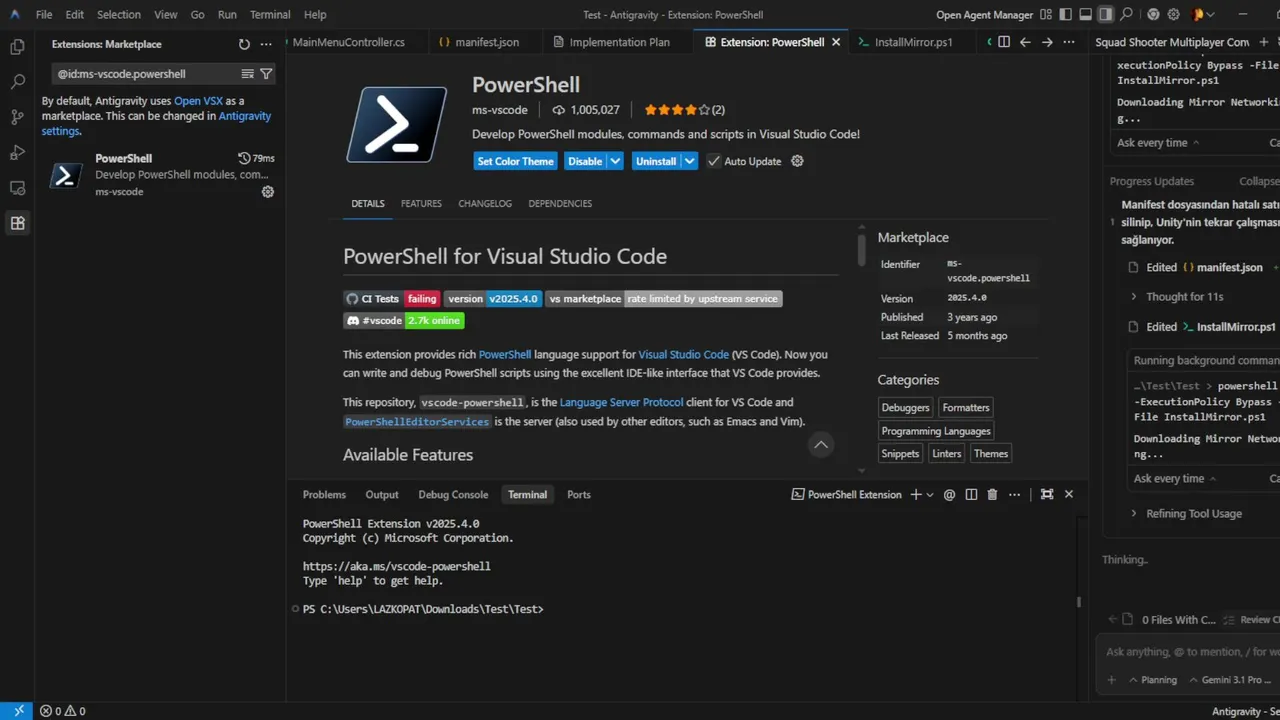Maximize the terminal panel size
This screenshot has height=720, width=1280.
coord(1047,494)
